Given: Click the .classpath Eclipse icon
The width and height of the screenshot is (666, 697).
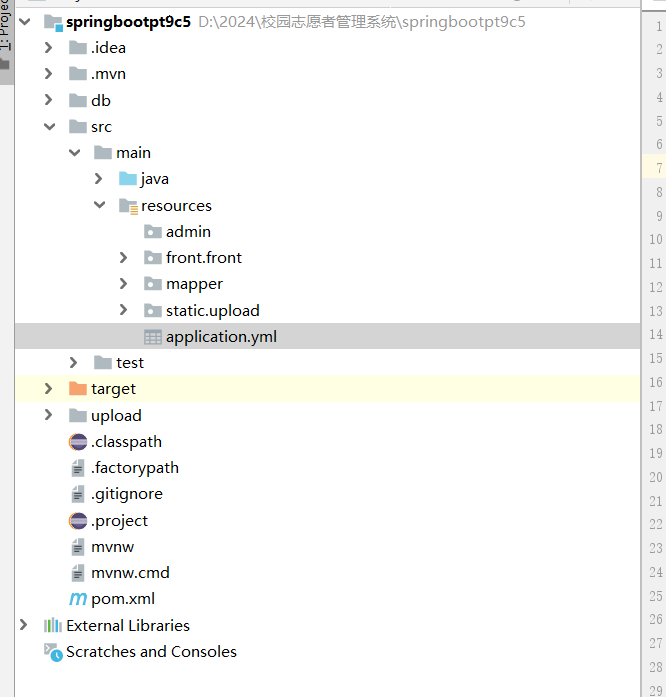Looking at the screenshot, I should 78,442.
